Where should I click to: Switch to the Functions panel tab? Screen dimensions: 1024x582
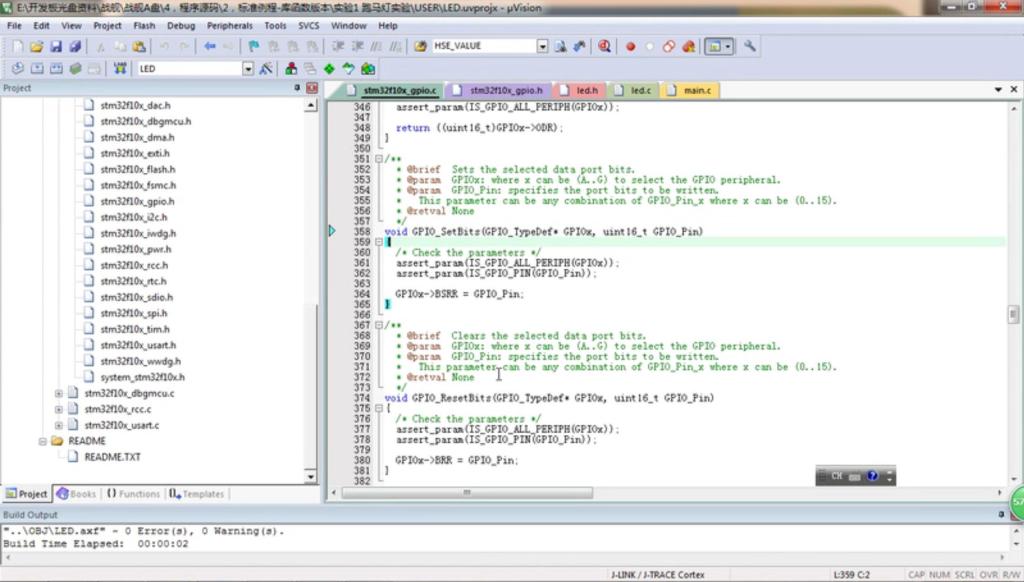point(133,494)
